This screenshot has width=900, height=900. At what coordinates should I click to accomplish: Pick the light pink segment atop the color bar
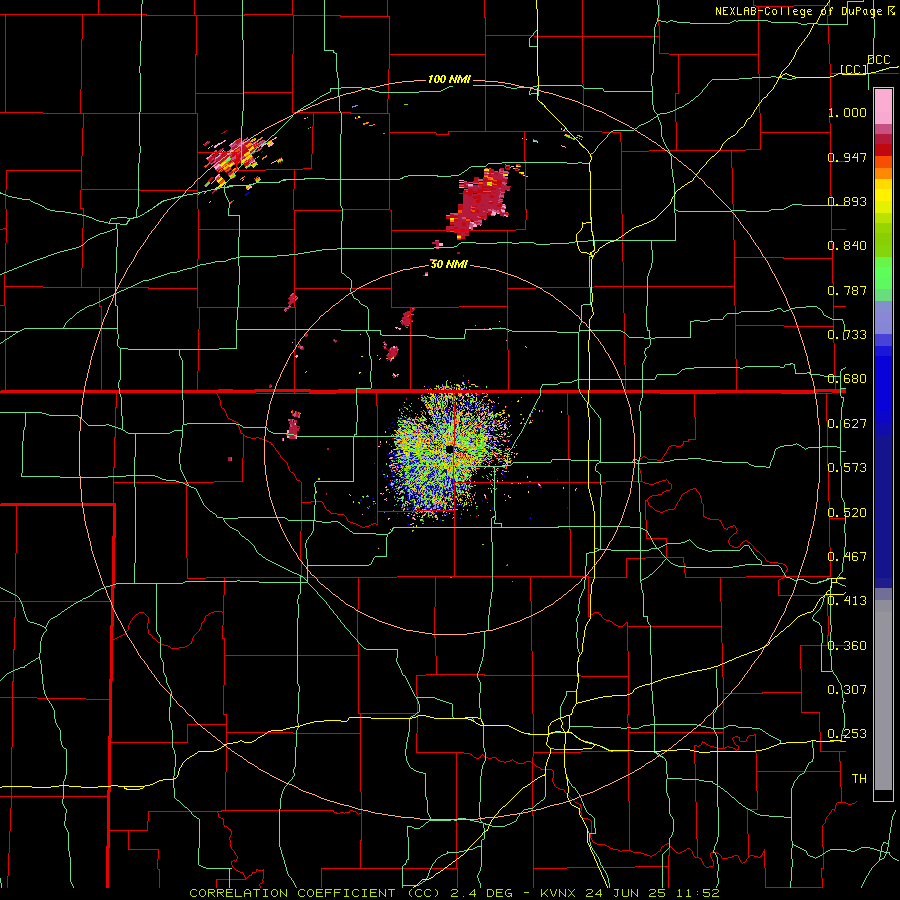883,106
